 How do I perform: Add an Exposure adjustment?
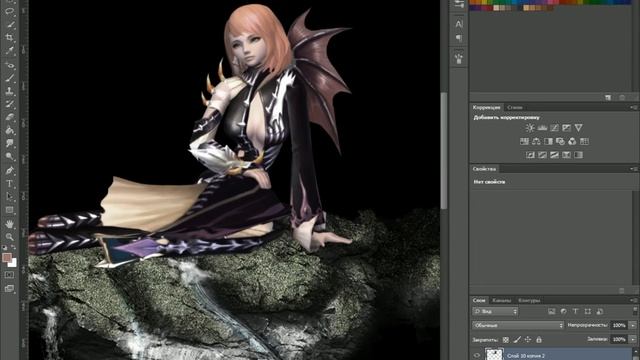[x=566, y=128]
